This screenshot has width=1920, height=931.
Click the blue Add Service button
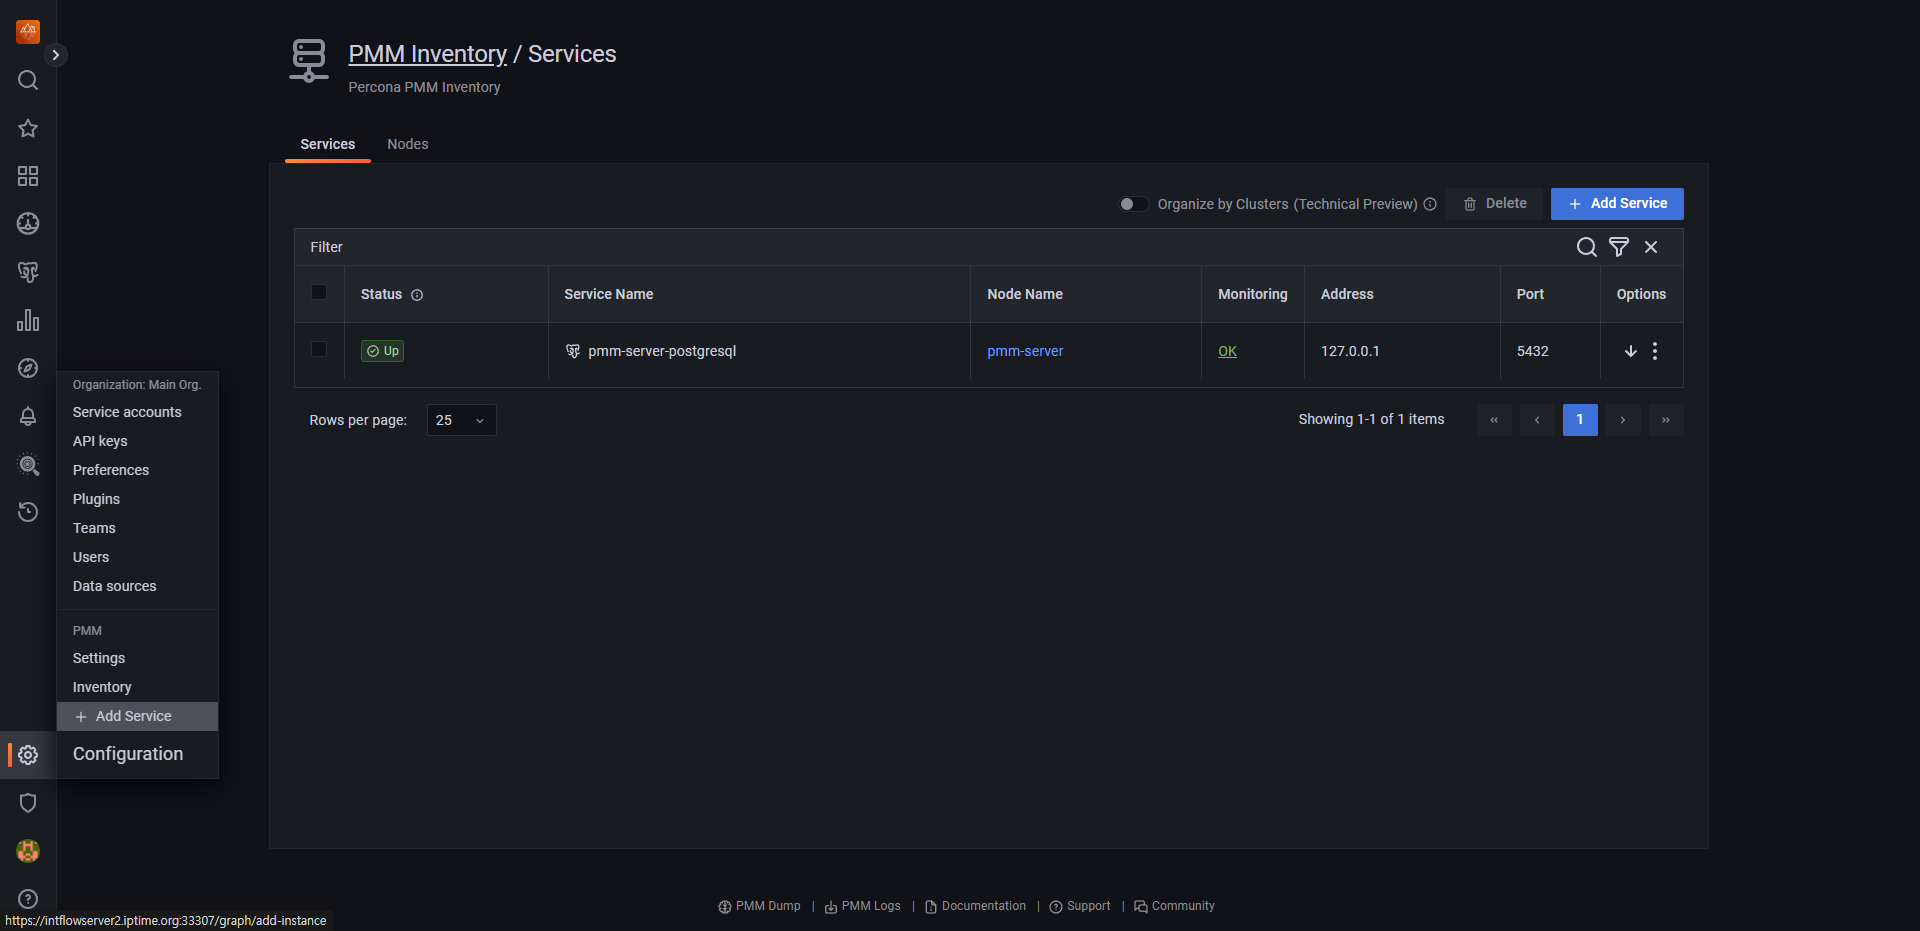pos(1617,204)
